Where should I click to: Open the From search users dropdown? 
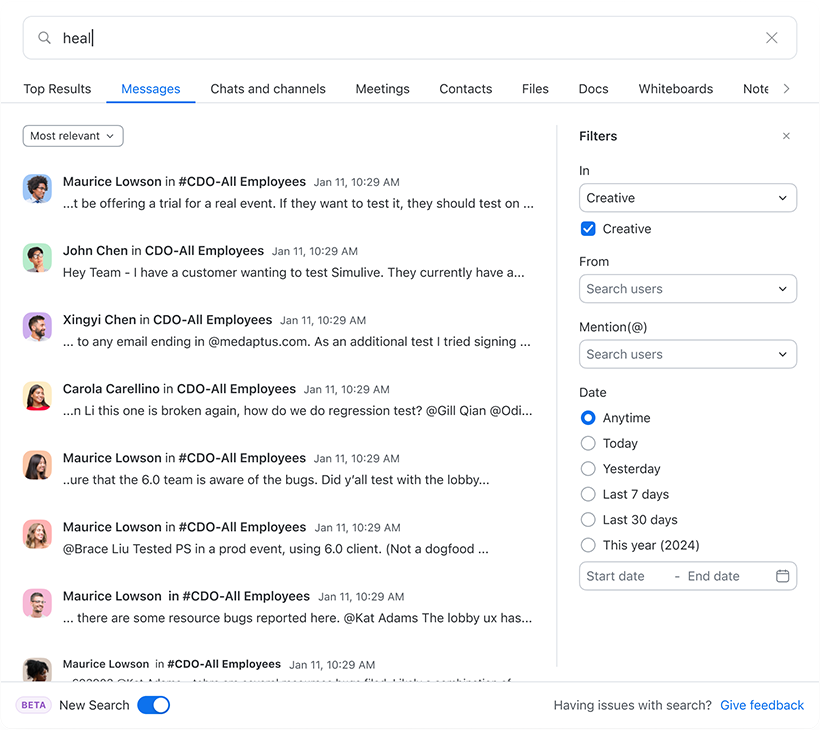pyautogui.click(x=688, y=289)
